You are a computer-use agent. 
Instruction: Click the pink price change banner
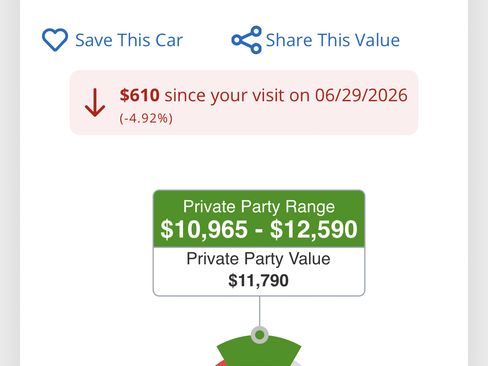tap(244, 102)
